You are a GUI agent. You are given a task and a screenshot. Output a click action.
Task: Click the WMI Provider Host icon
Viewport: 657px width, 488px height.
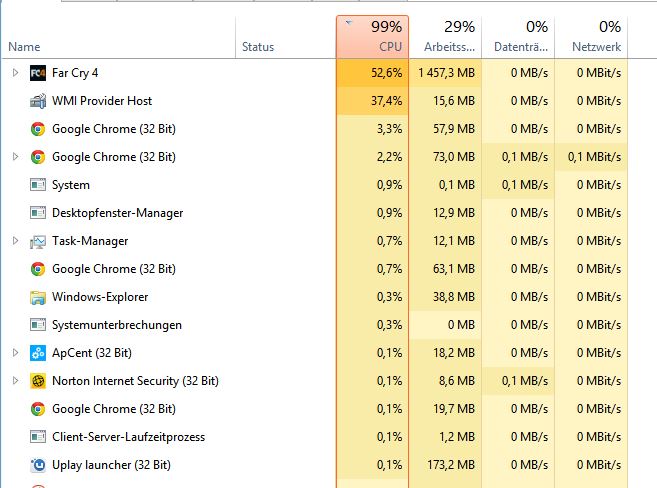click(38, 101)
